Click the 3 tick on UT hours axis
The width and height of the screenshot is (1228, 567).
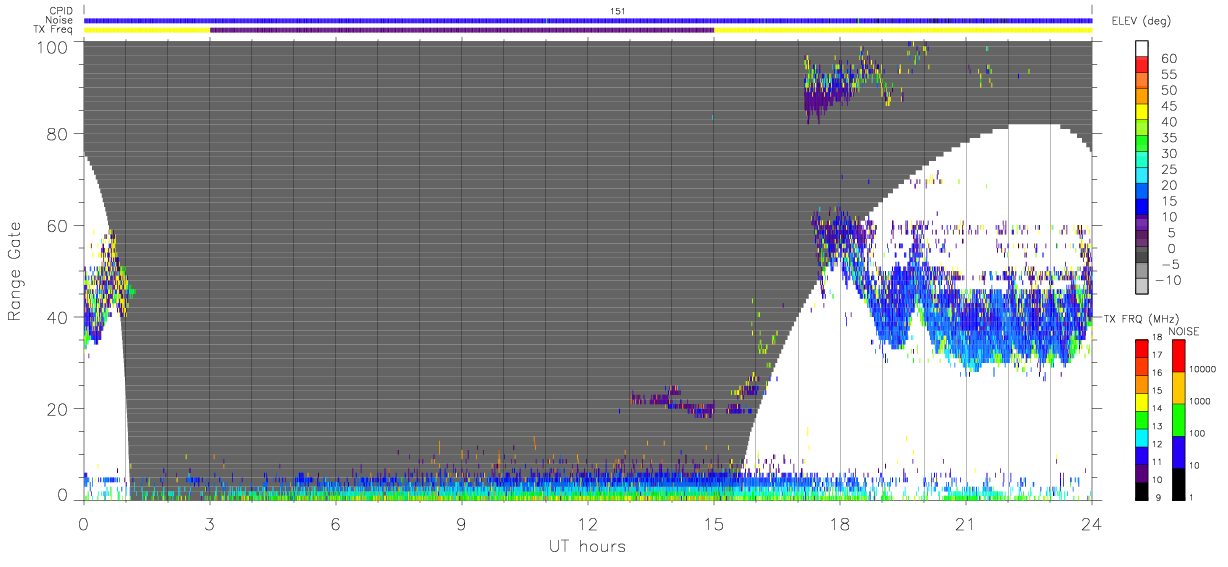click(209, 524)
